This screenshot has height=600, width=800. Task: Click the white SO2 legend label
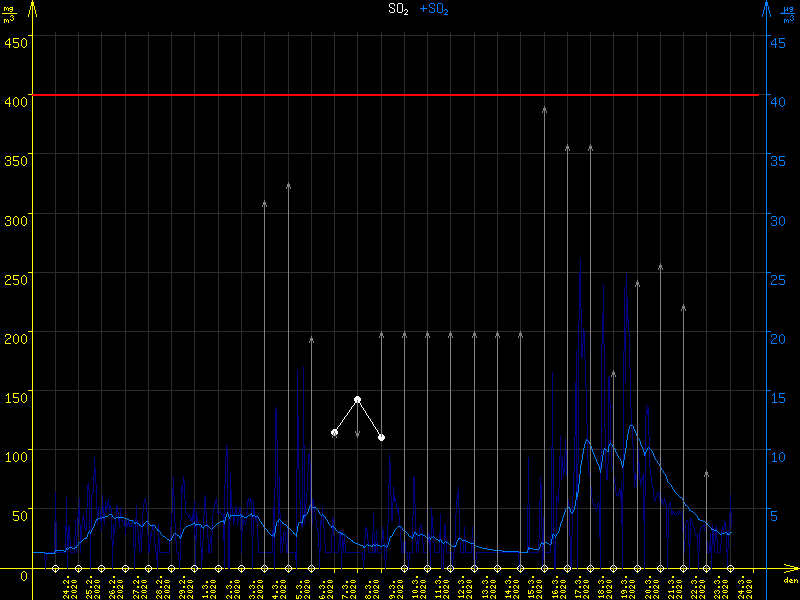(398, 9)
